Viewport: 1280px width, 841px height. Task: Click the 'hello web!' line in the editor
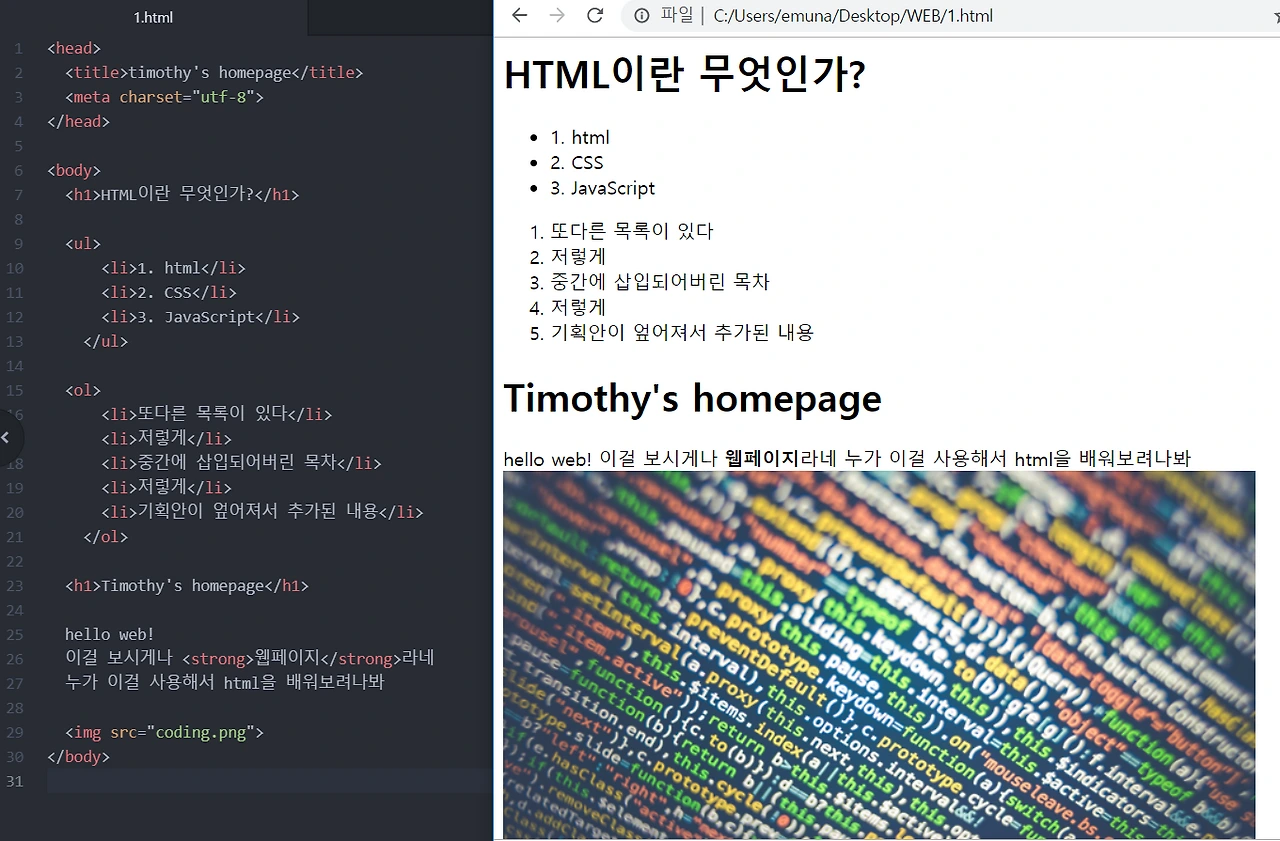click(110, 634)
